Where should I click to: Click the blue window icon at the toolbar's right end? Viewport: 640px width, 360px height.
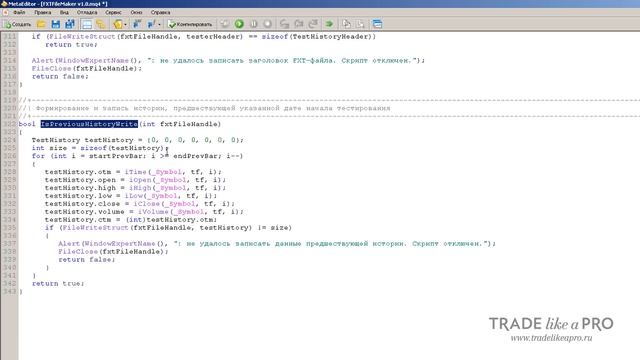coord(378,24)
